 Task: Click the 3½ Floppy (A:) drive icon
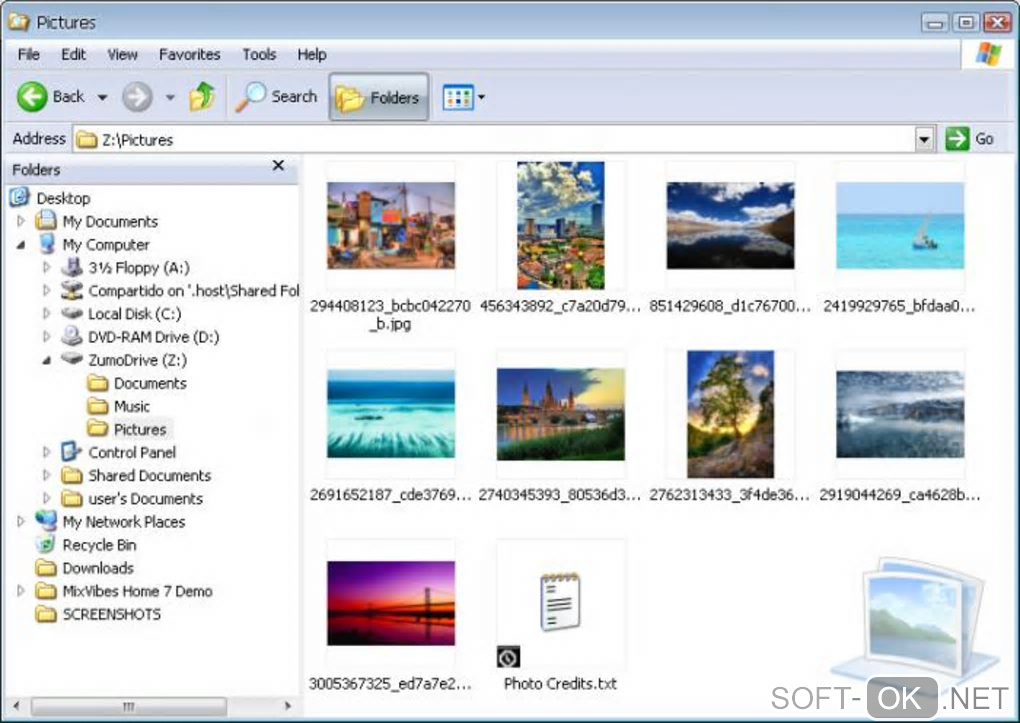[72, 267]
